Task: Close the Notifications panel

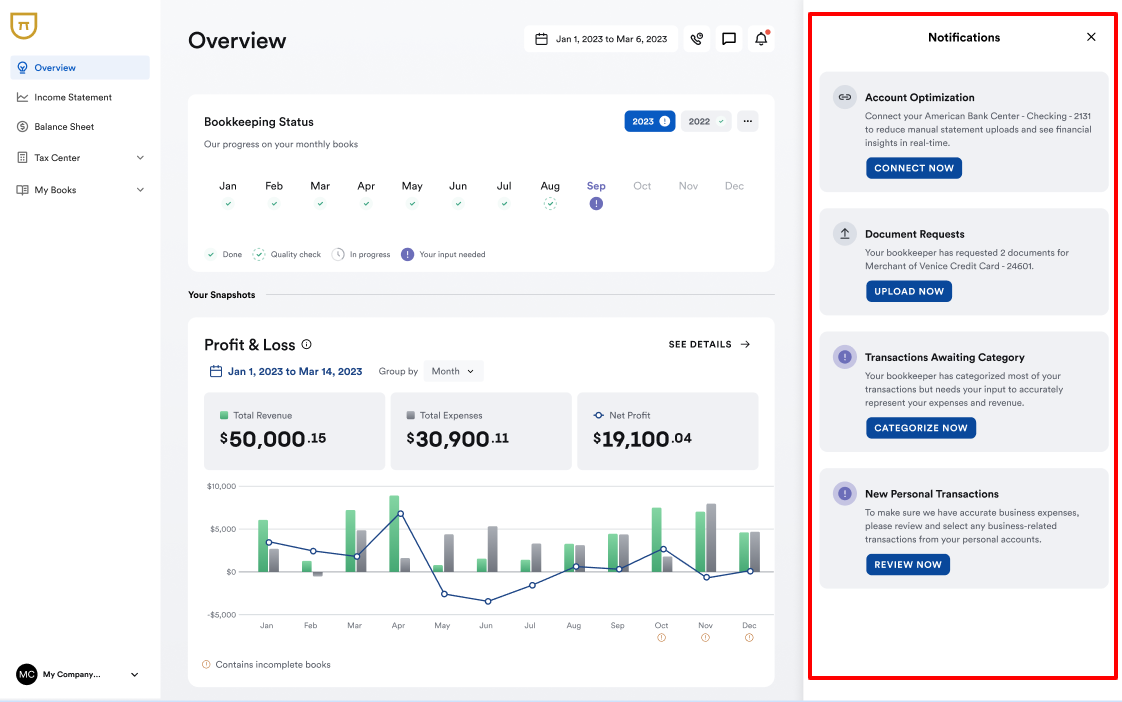Action: point(1091,37)
